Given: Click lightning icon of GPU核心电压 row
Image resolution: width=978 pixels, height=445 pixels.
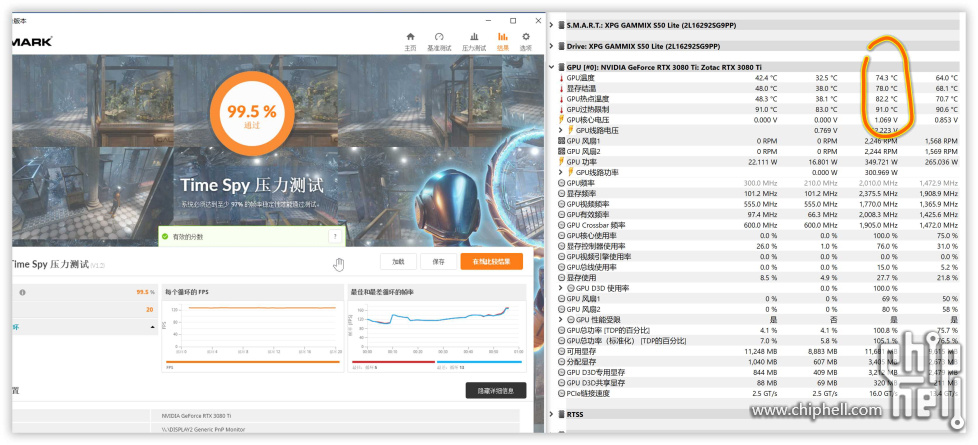Looking at the screenshot, I should (x=561, y=120).
